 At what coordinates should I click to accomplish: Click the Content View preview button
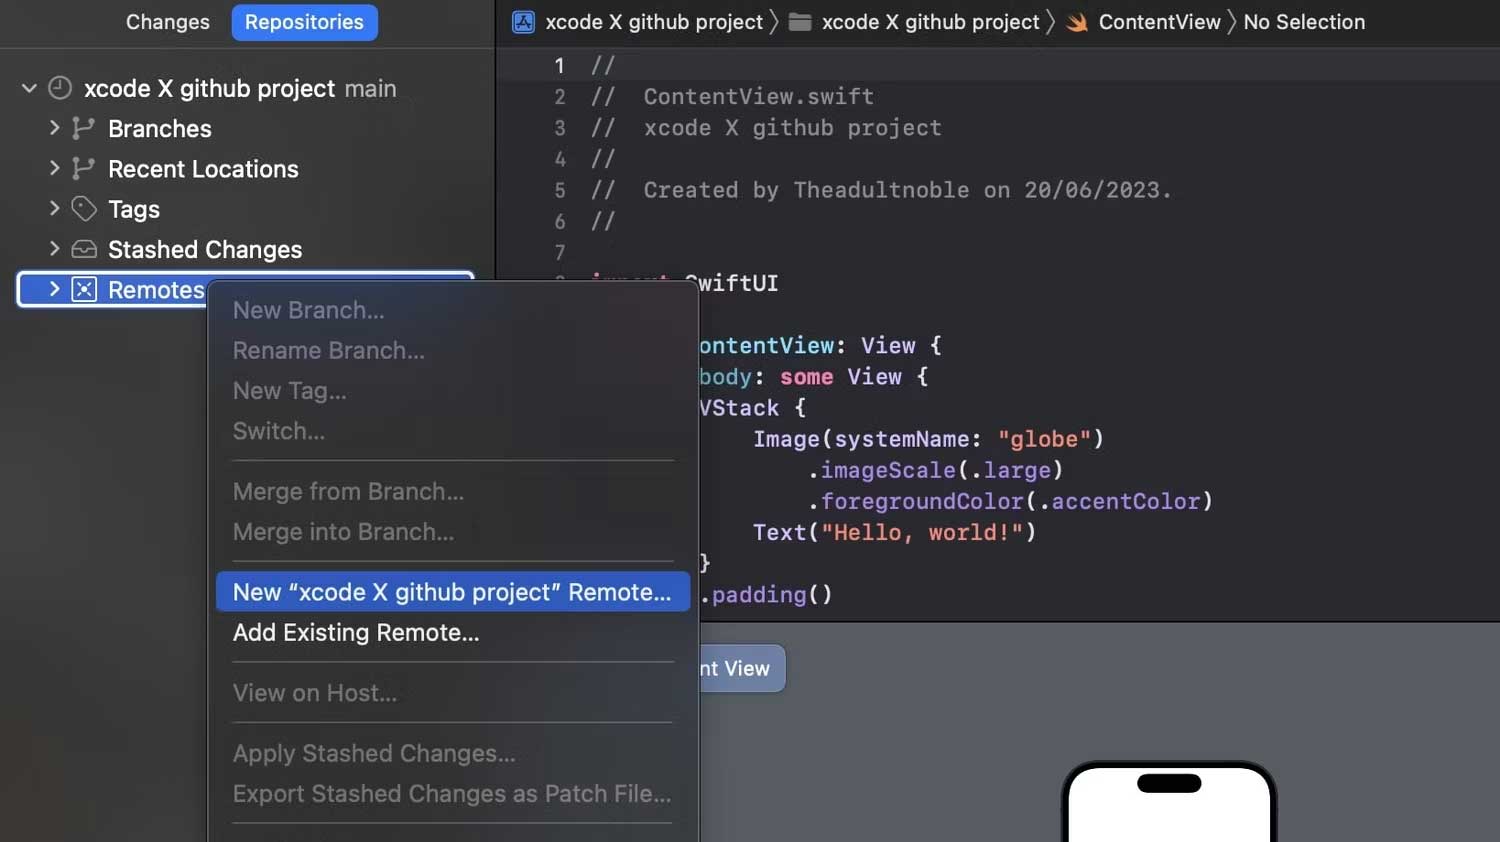(742, 668)
